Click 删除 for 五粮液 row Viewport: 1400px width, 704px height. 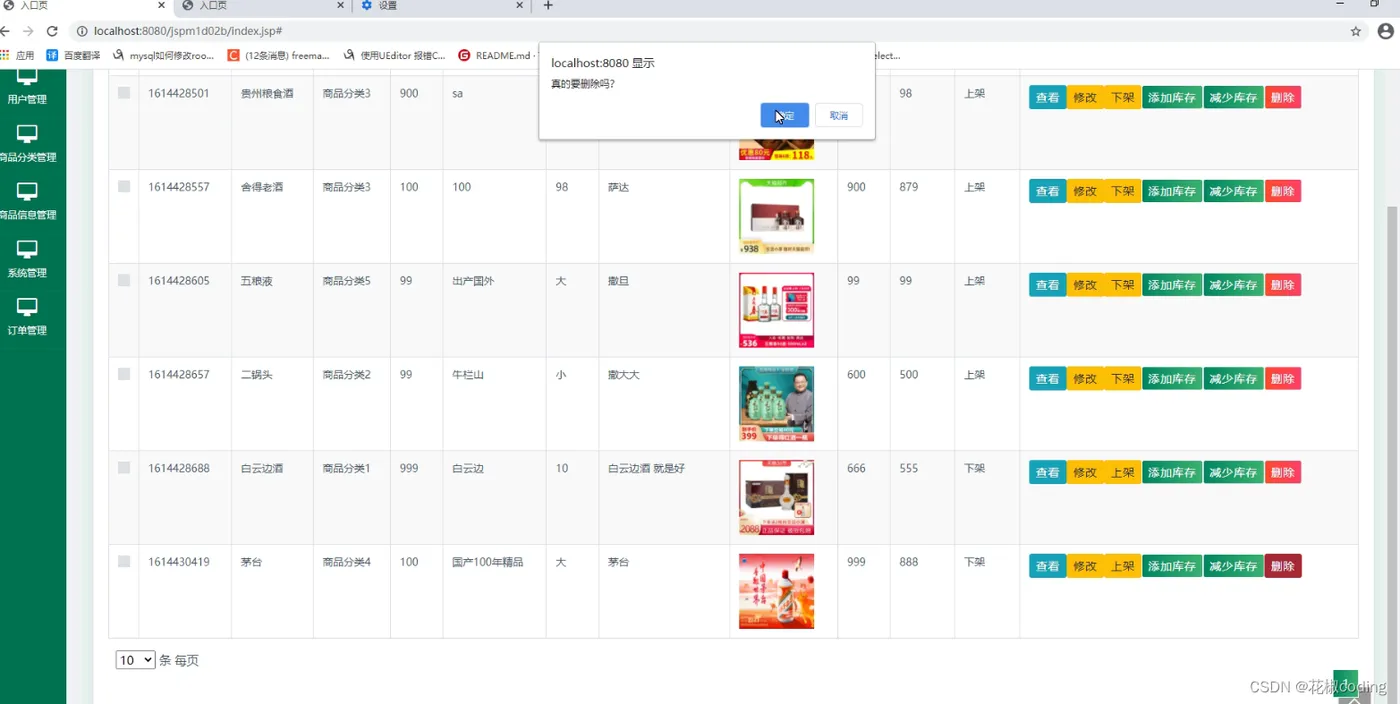click(1283, 285)
